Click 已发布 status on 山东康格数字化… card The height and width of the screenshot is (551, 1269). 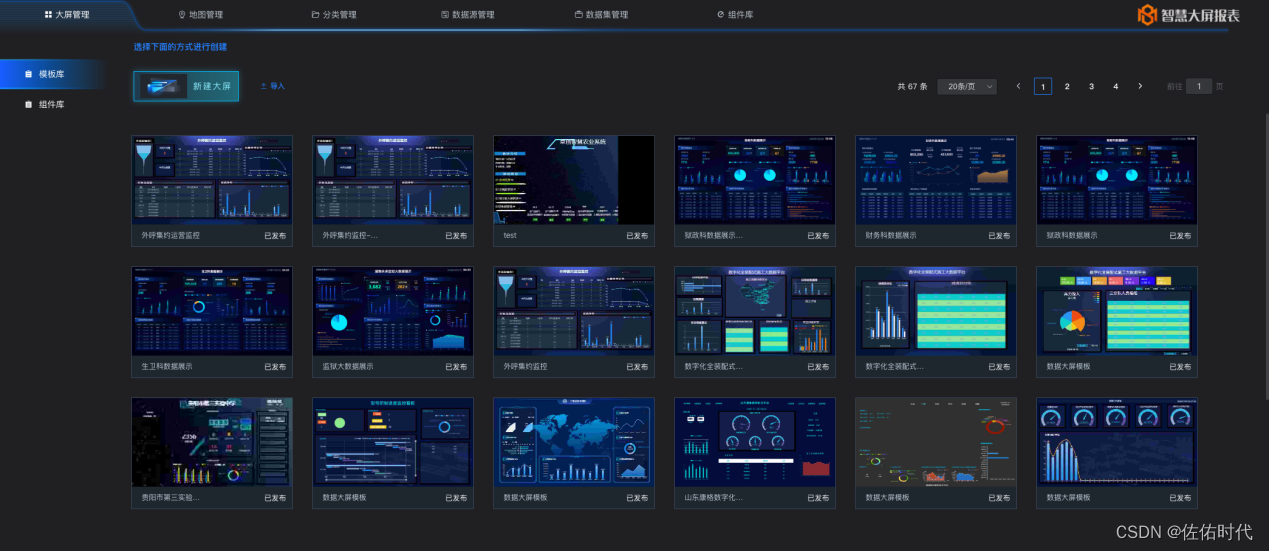(818, 498)
